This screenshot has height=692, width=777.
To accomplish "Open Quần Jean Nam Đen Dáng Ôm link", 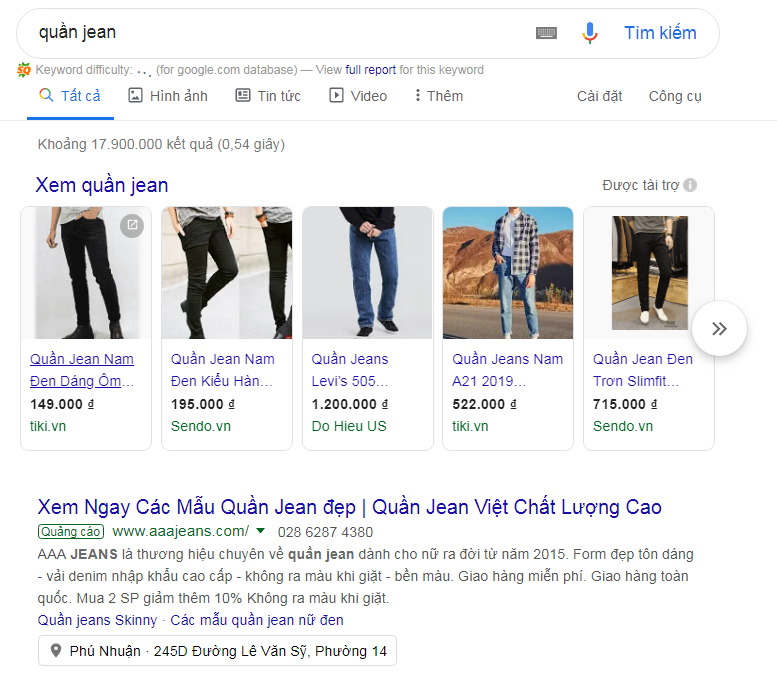I will 82,370.
